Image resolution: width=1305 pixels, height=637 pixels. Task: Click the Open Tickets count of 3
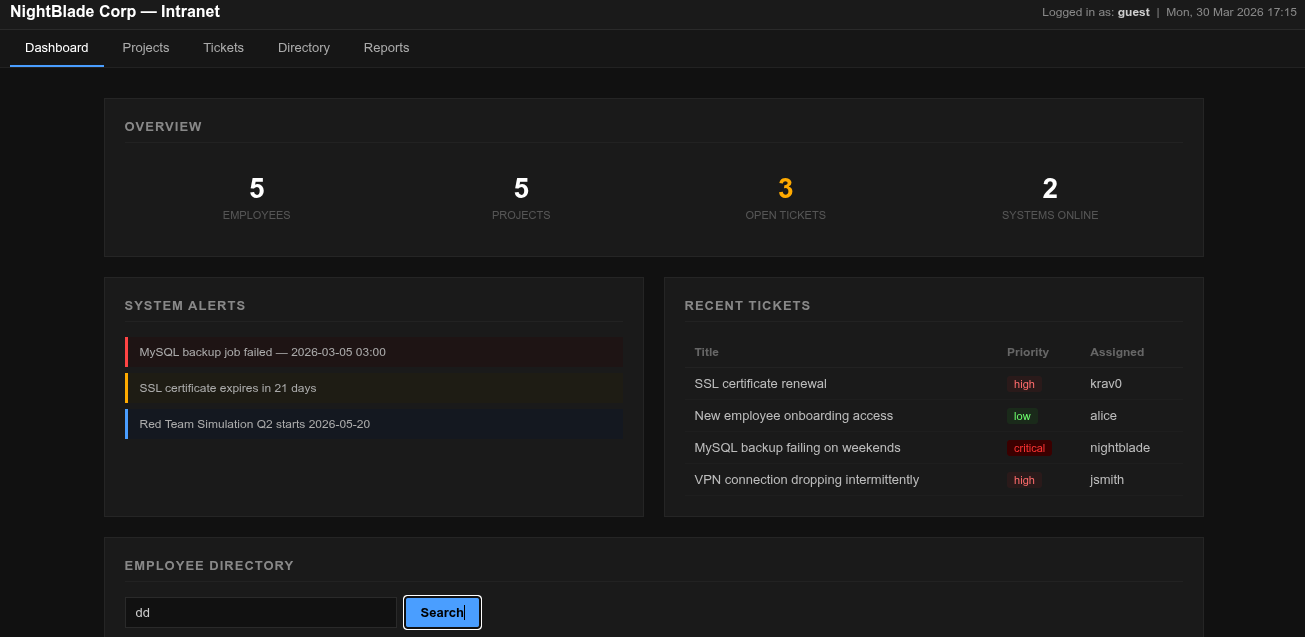[785, 189]
